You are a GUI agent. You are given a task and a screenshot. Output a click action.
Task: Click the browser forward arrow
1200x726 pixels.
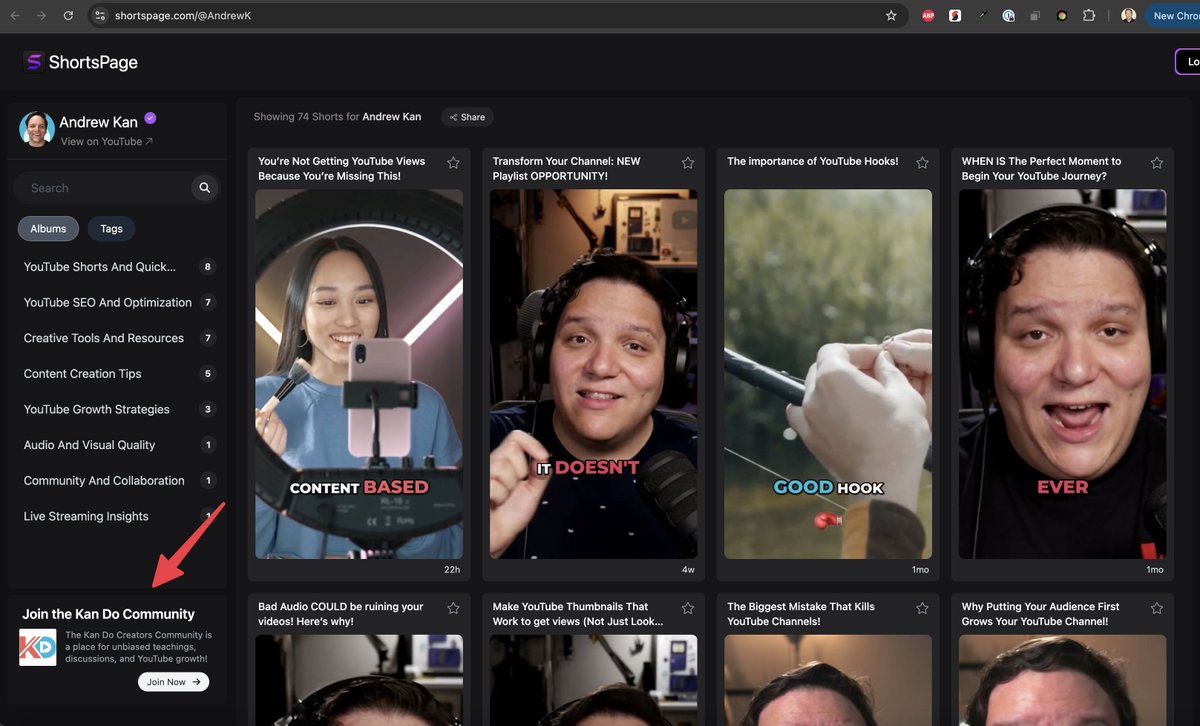coord(41,16)
